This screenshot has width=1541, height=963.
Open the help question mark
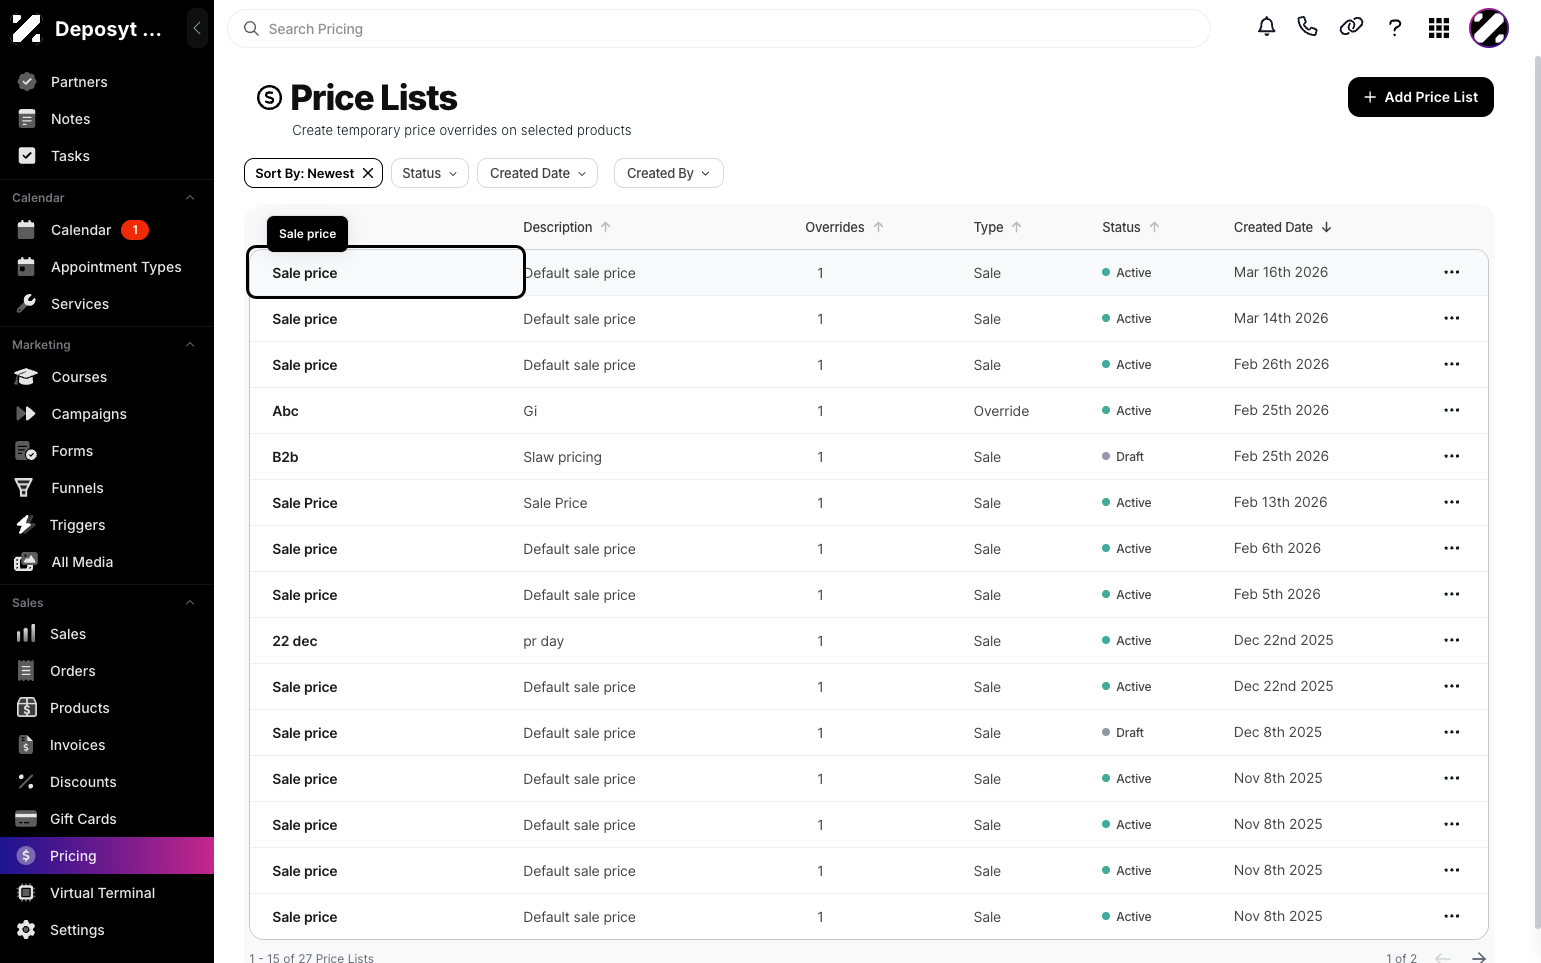tap(1395, 28)
